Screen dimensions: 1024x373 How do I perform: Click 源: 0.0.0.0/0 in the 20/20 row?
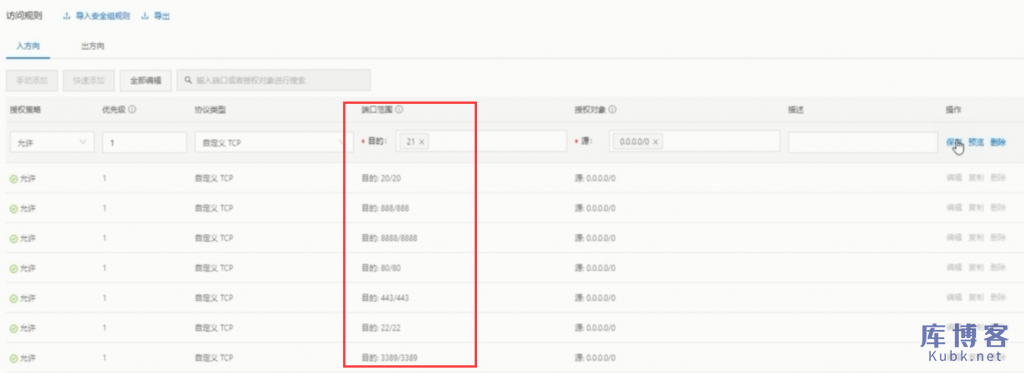coord(595,178)
